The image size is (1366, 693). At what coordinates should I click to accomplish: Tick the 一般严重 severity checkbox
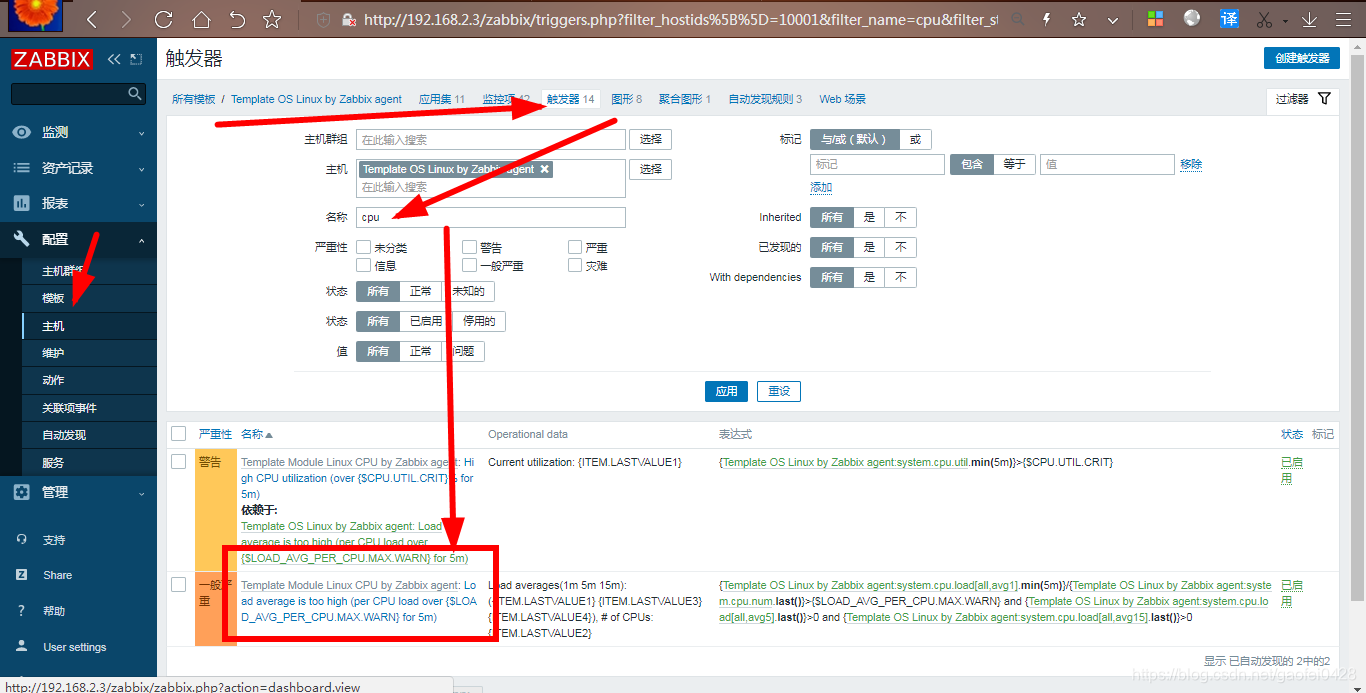470,265
